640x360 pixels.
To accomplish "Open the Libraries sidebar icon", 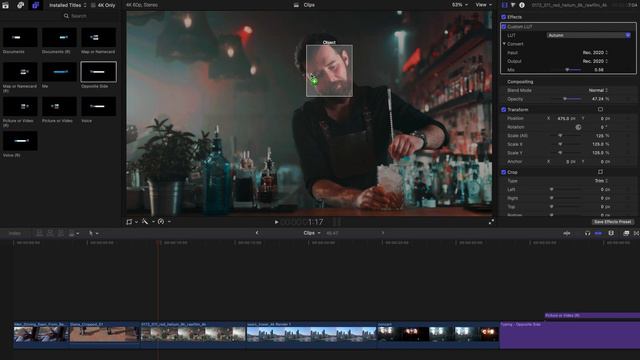I will click(x=6, y=5).
